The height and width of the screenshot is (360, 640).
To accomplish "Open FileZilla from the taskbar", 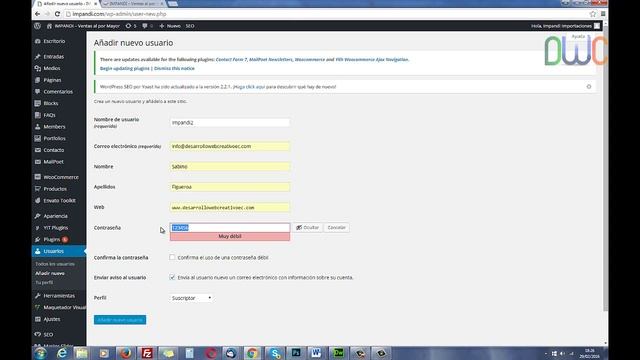I will point(147,353).
